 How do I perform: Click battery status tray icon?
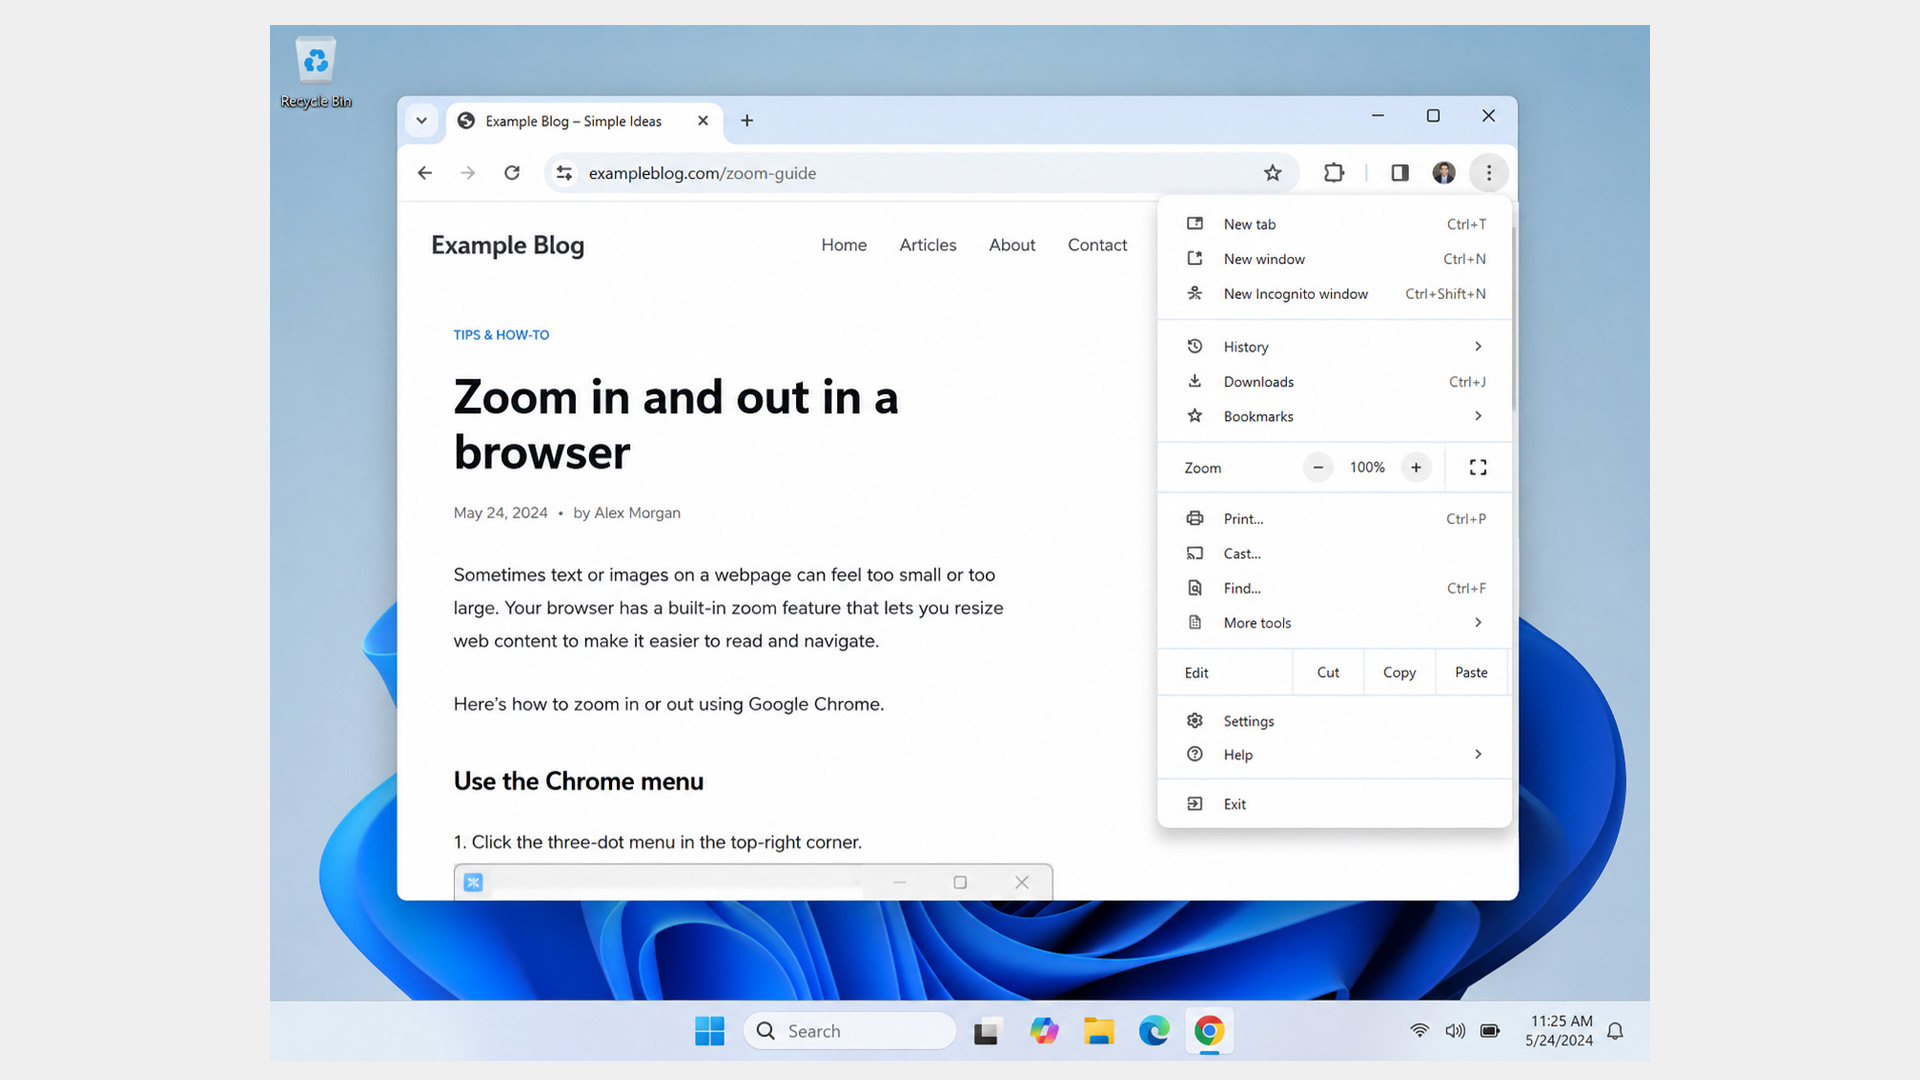point(1490,1031)
